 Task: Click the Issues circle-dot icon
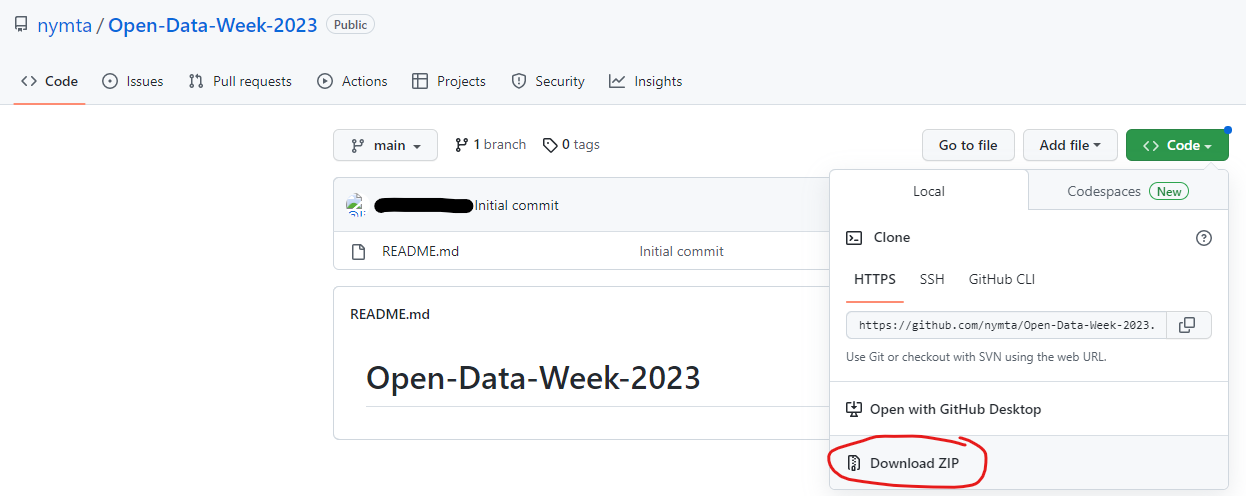click(110, 81)
